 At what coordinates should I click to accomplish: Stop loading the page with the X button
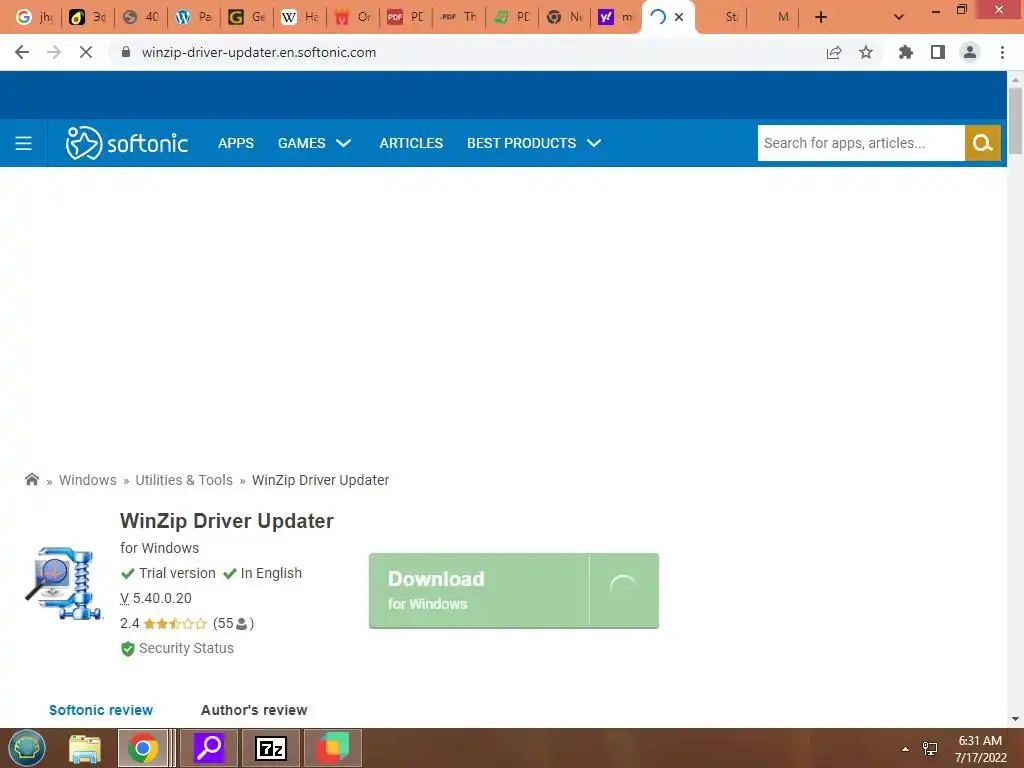86,52
